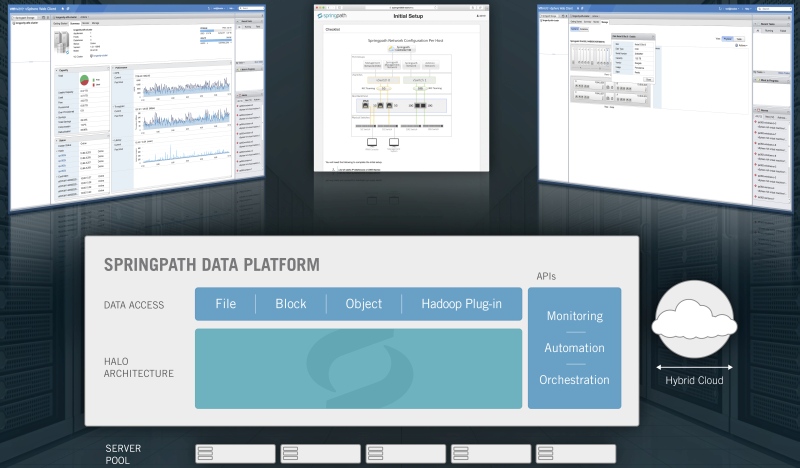800x468 pixels.
Task: Click the Checklist header in center window
Action: click(333, 30)
